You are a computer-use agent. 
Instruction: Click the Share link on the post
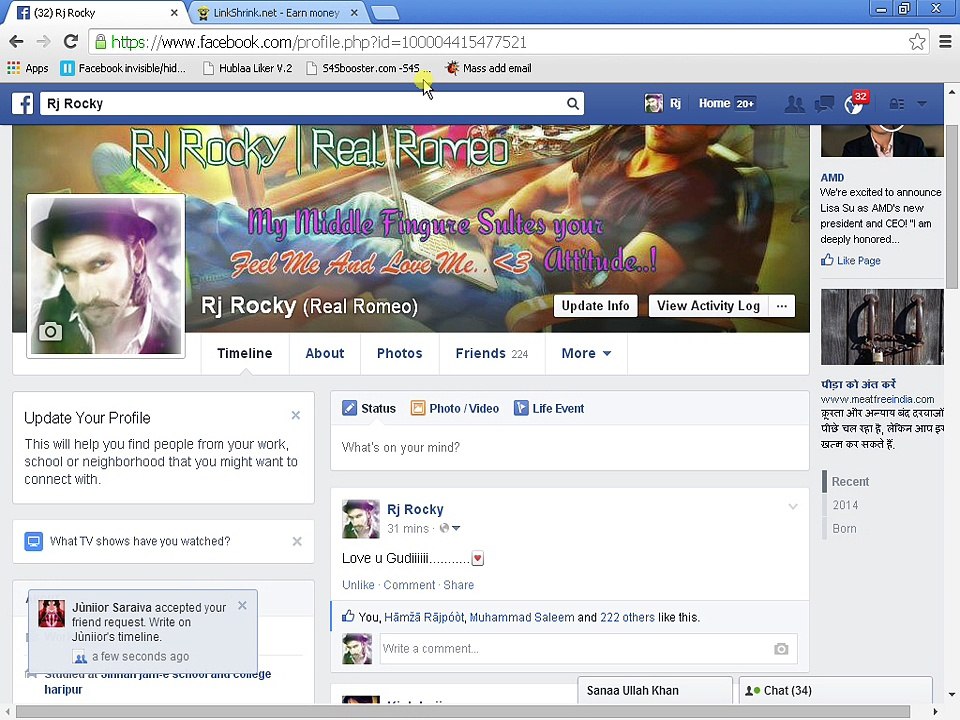tap(459, 585)
